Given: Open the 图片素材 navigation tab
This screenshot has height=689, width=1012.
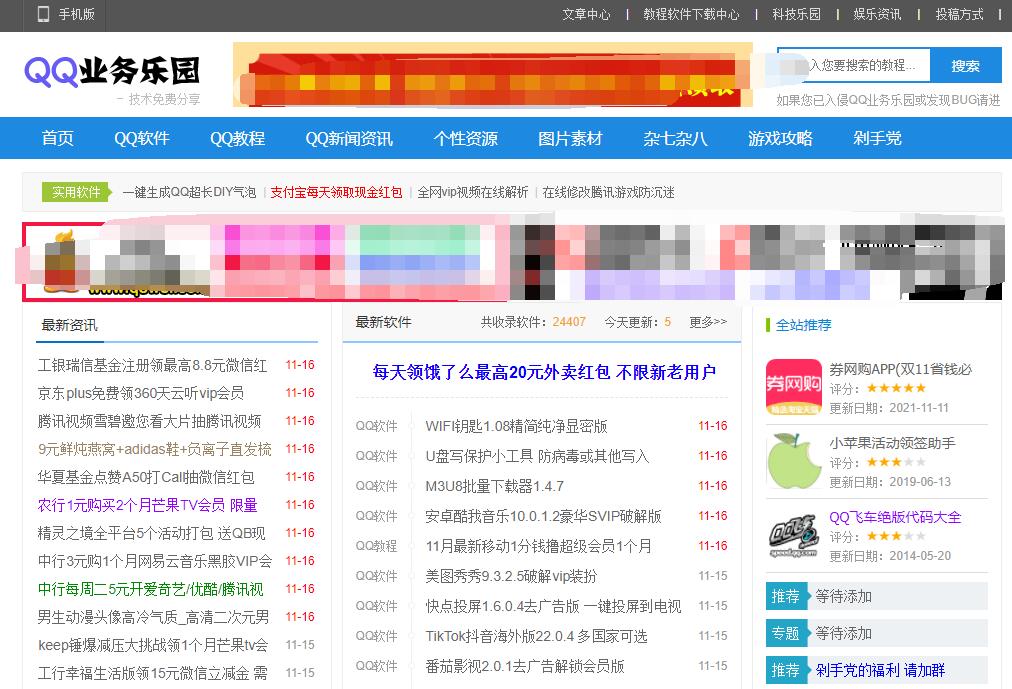Looking at the screenshot, I should (571, 138).
